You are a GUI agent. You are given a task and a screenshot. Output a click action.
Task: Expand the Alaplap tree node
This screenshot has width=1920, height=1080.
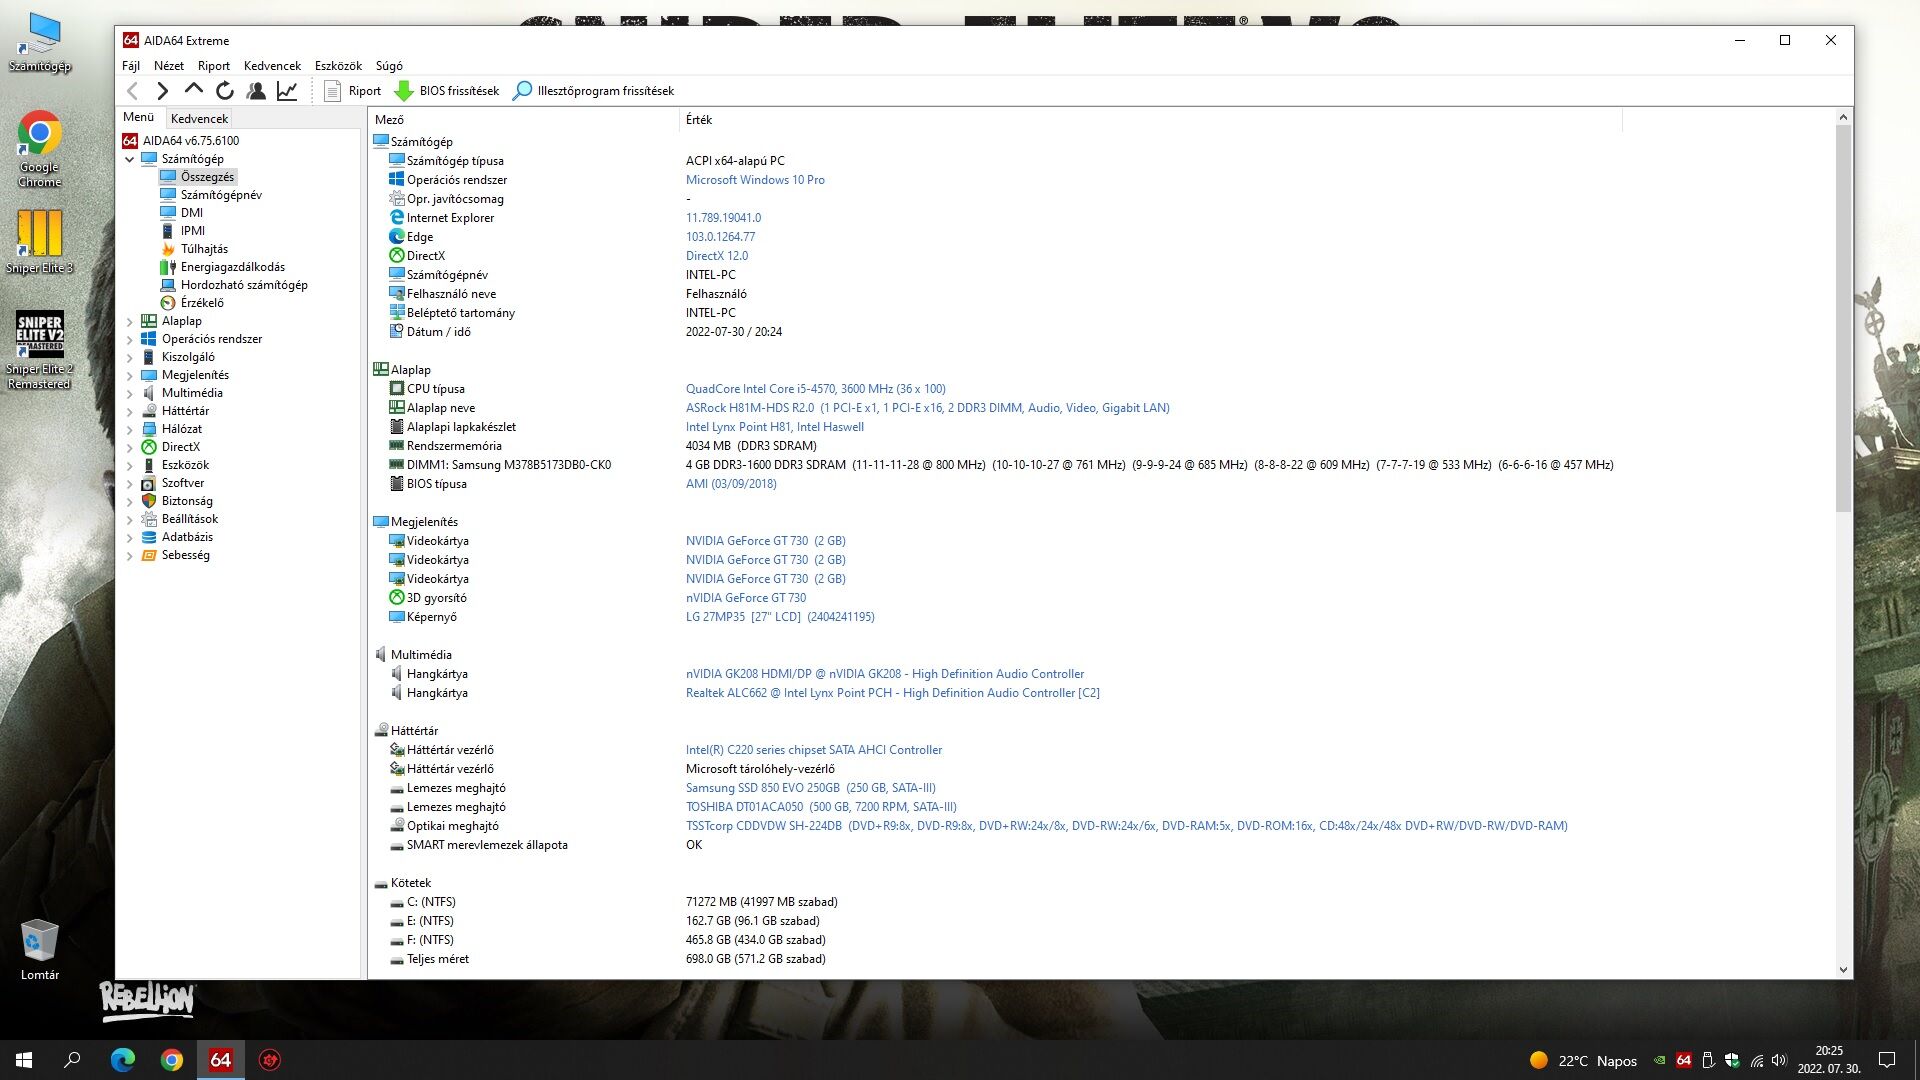(129, 322)
